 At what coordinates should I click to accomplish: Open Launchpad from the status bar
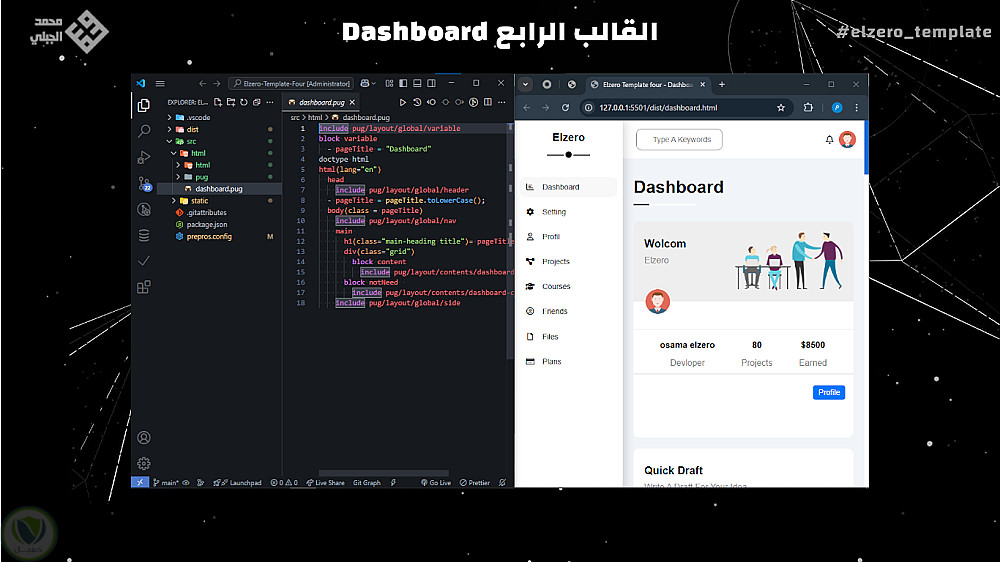click(x=237, y=483)
